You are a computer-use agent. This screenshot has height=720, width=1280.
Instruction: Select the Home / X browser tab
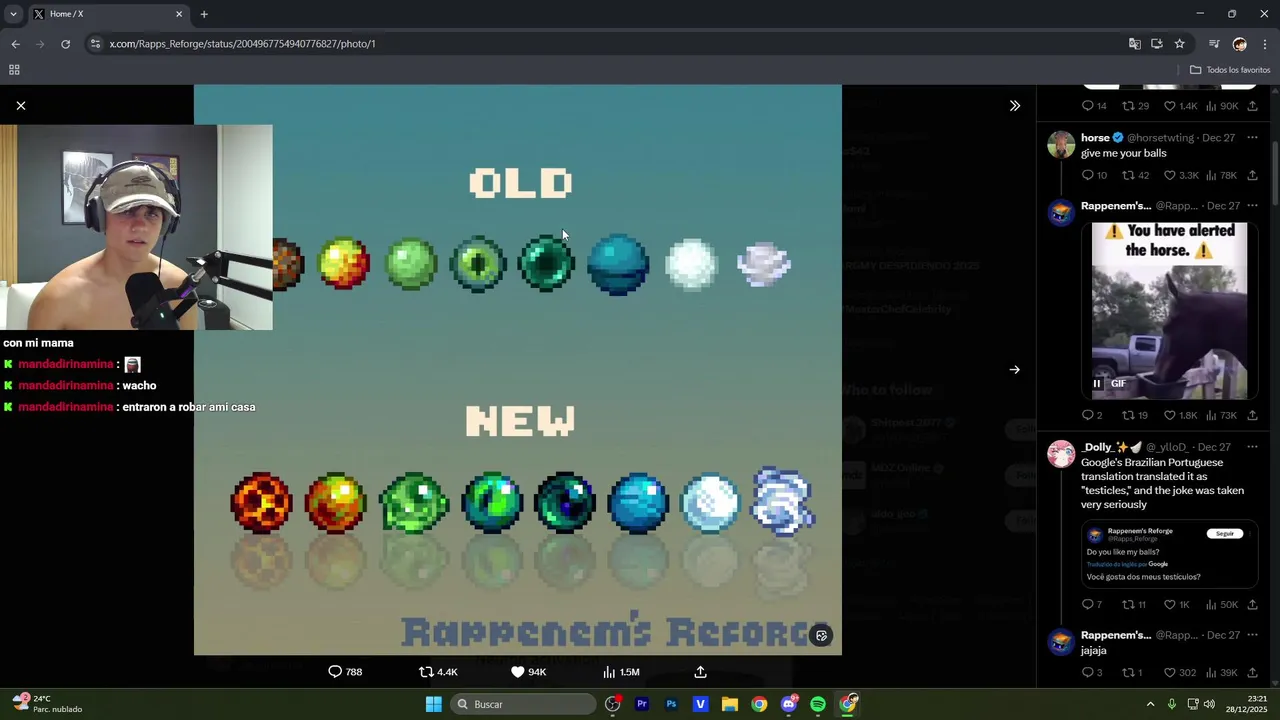click(108, 14)
